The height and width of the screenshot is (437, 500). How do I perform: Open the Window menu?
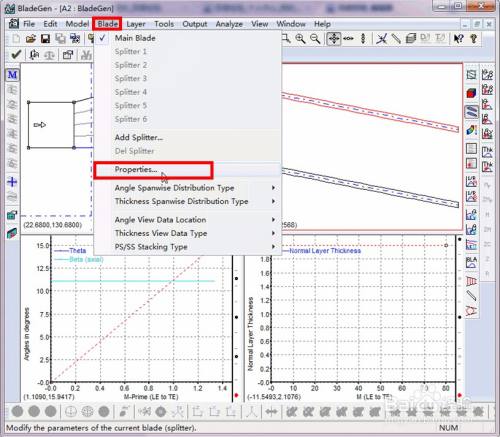coord(291,24)
